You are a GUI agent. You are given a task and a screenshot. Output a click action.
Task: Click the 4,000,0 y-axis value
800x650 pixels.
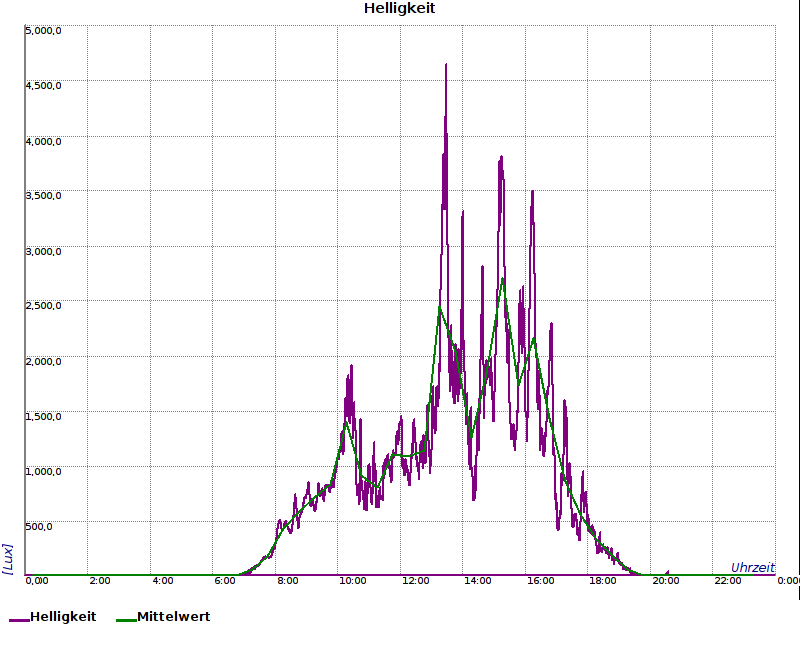coord(43,141)
